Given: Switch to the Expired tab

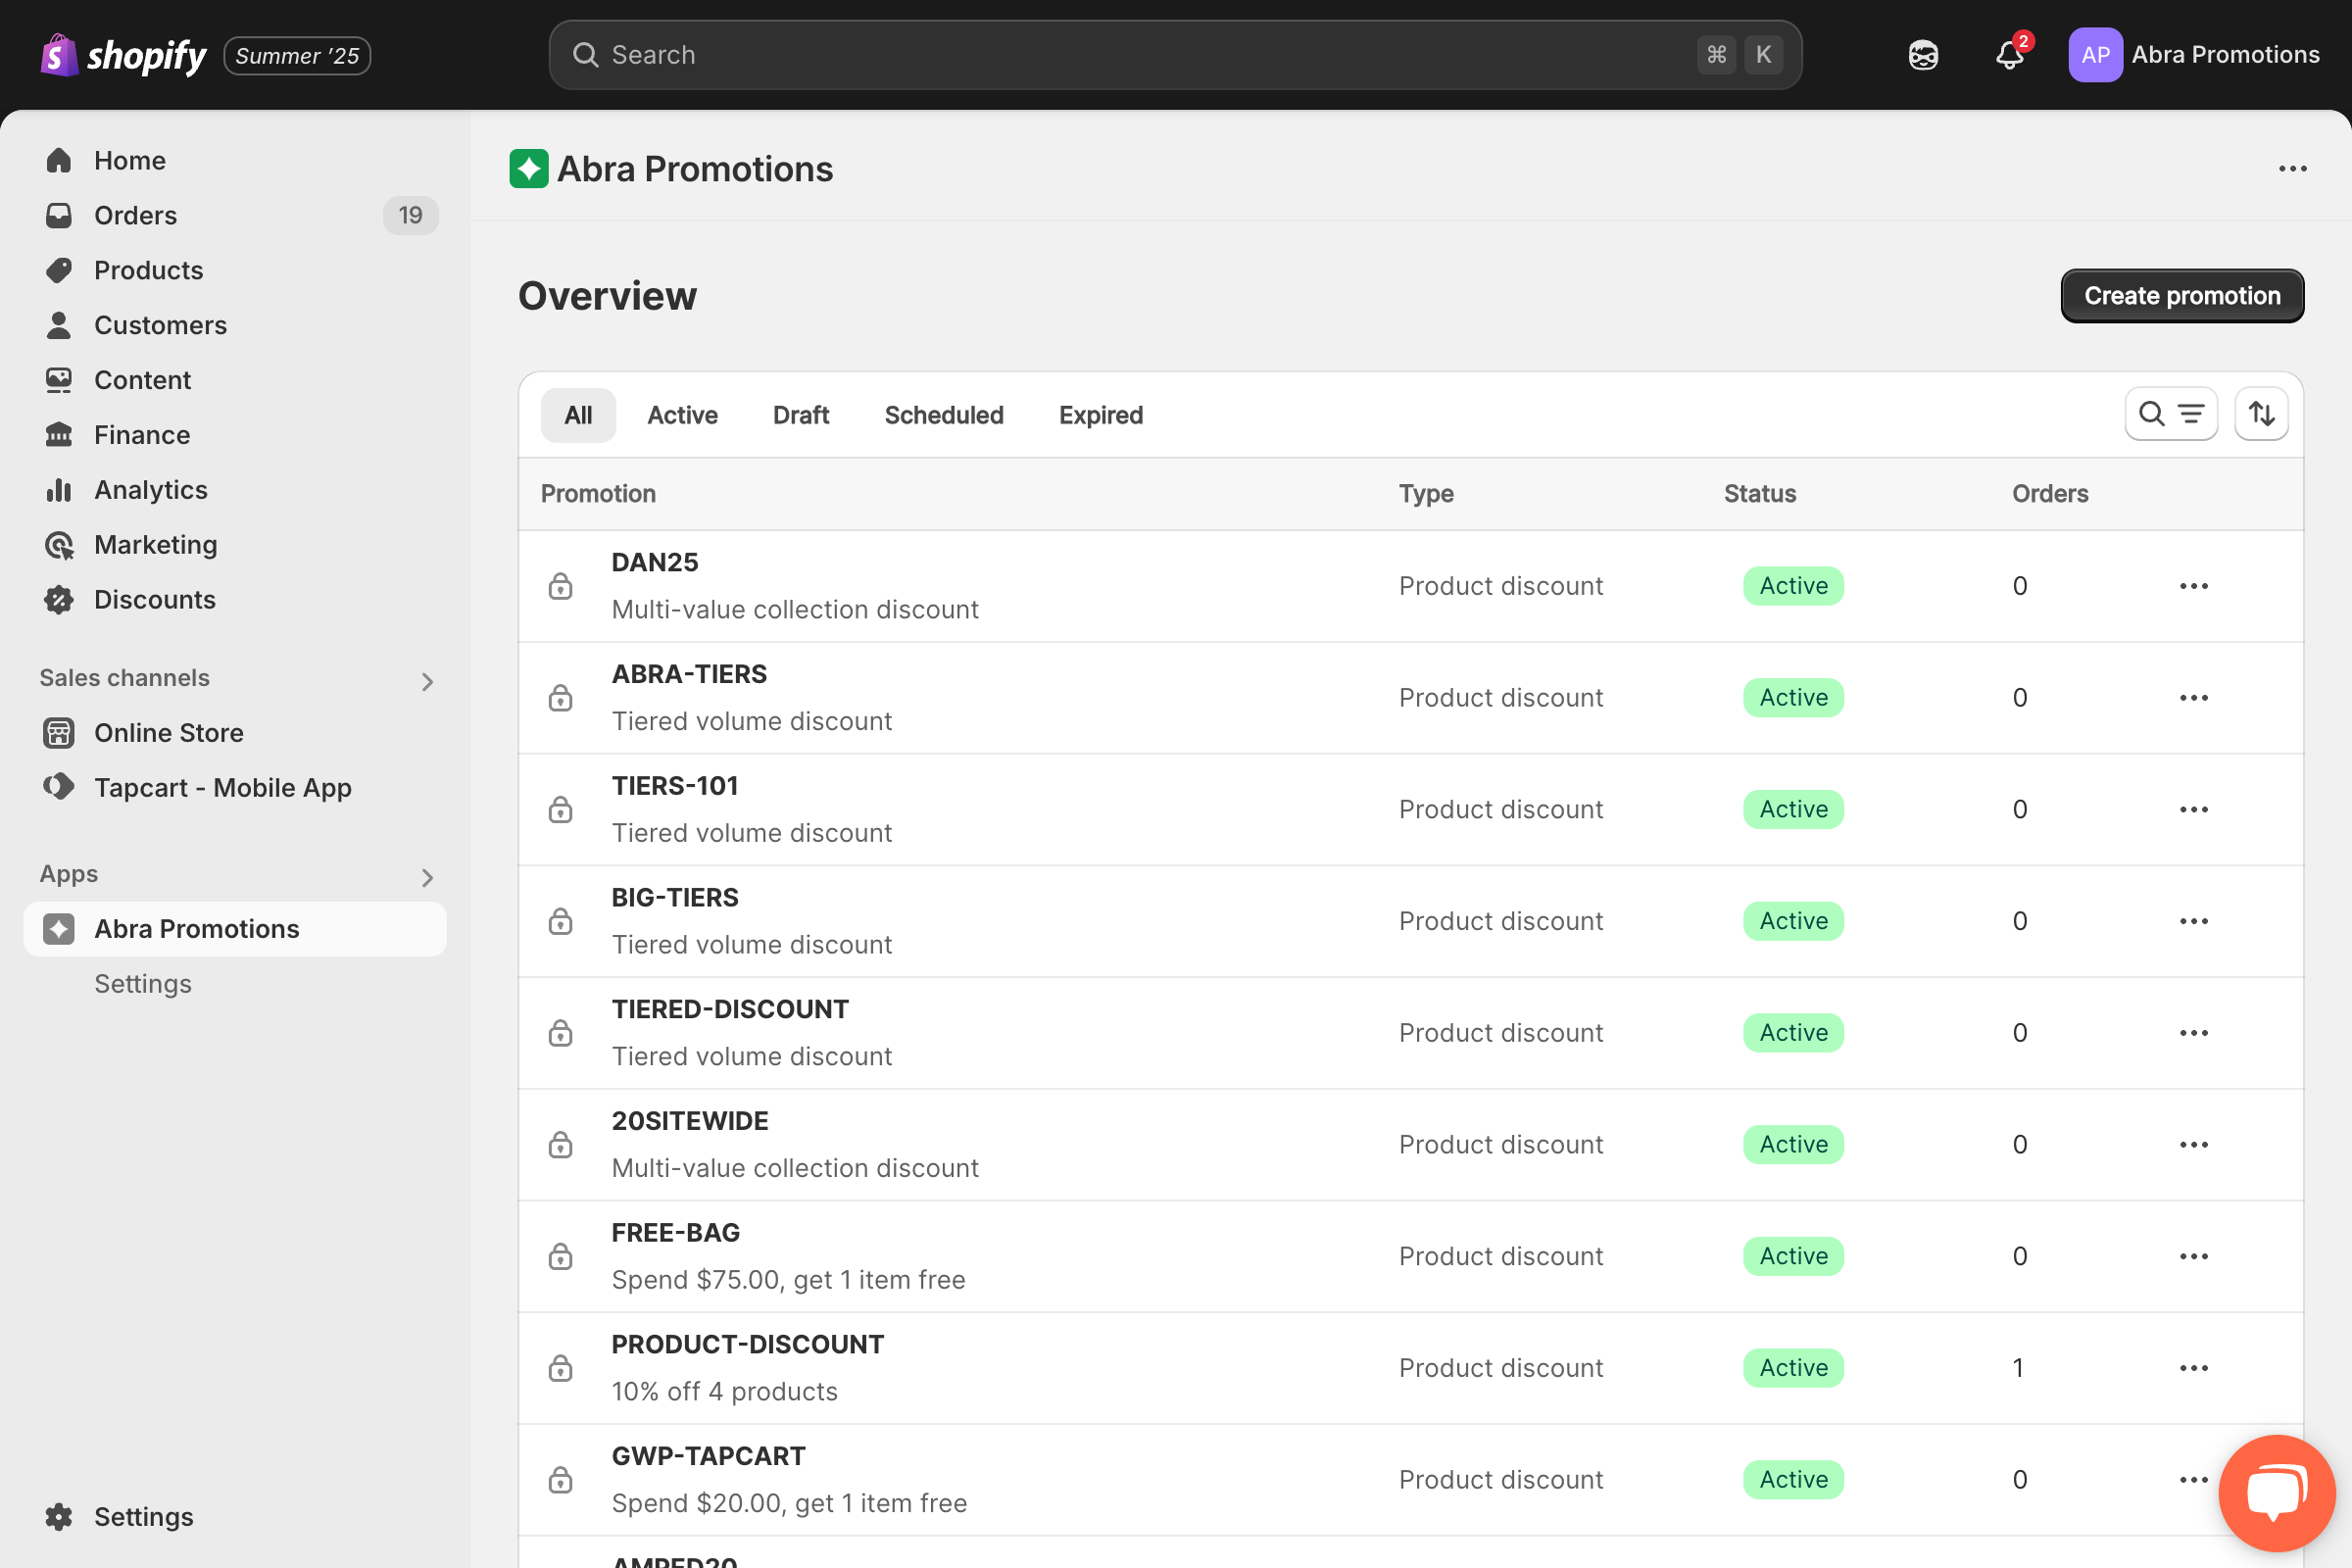Looking at the screenshot, I should pos(1100,415).
